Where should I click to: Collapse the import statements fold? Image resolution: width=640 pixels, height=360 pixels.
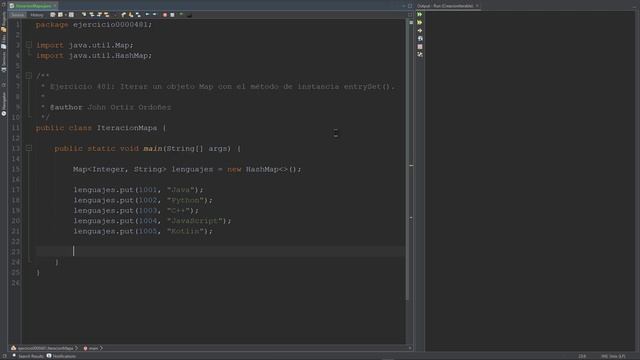point(29,45)
